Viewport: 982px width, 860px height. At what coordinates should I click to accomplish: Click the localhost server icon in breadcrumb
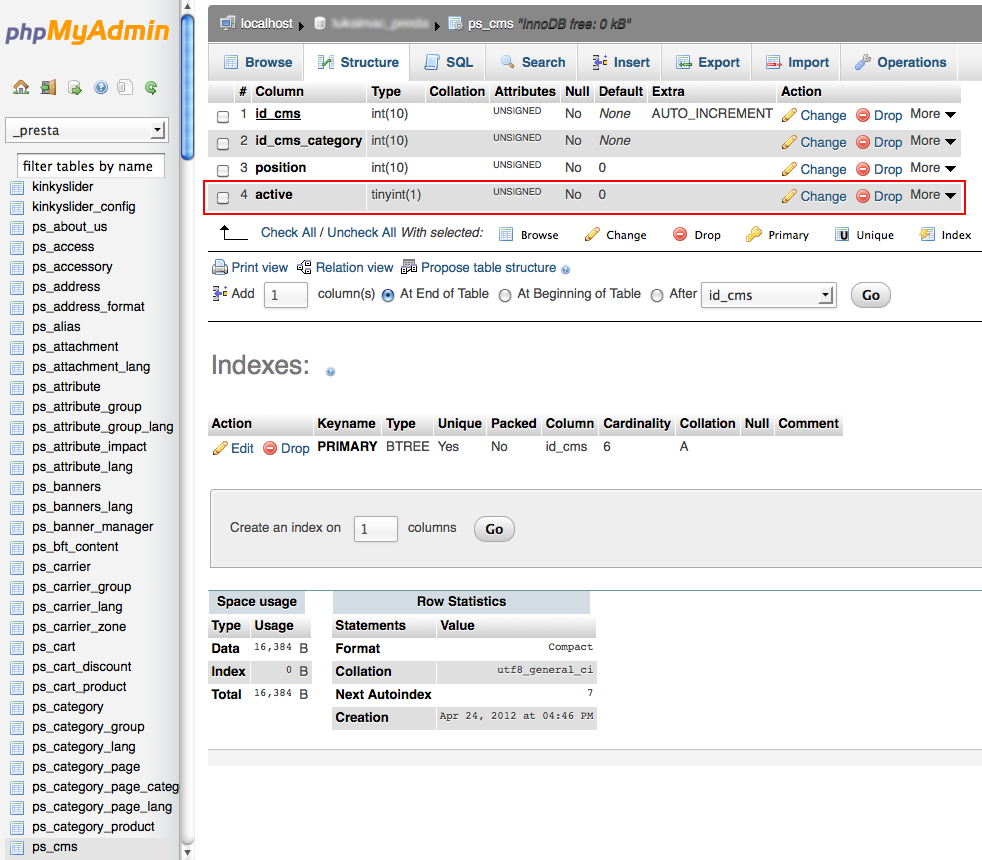tap(228, 24)
